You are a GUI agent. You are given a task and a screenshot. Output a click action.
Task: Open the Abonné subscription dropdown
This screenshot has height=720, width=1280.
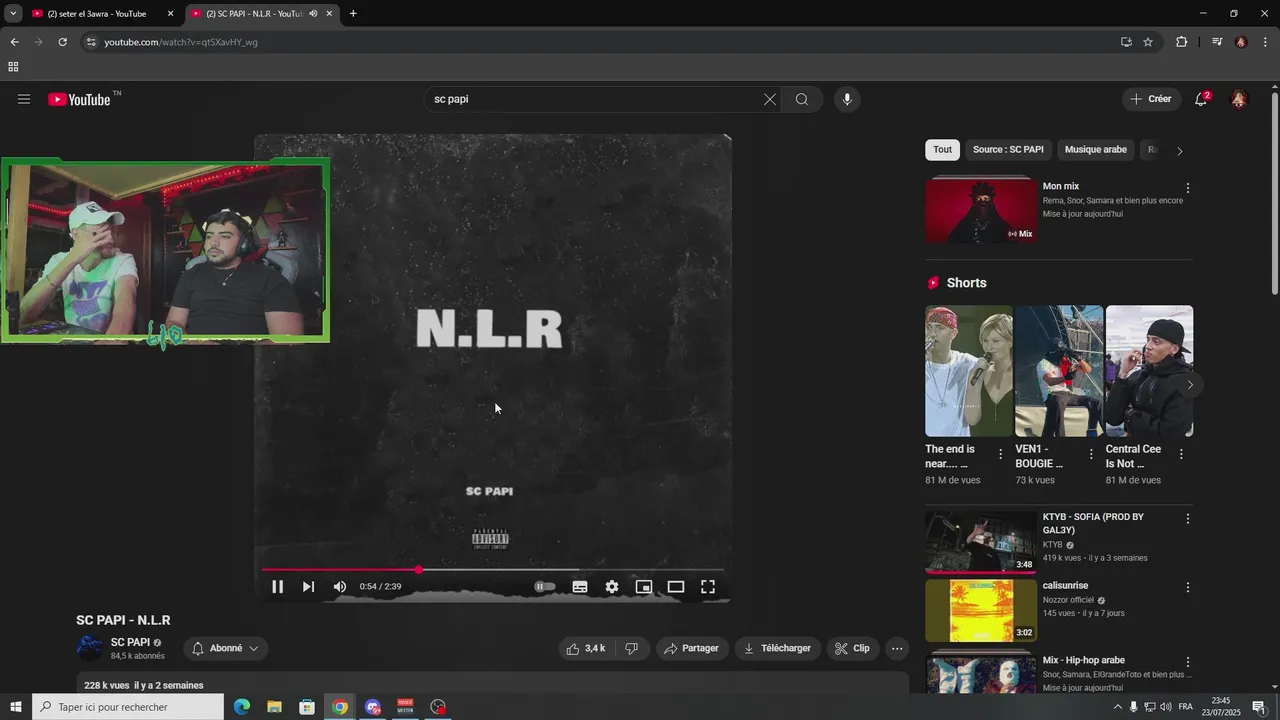pyautogui.click(x=226, y=648)
